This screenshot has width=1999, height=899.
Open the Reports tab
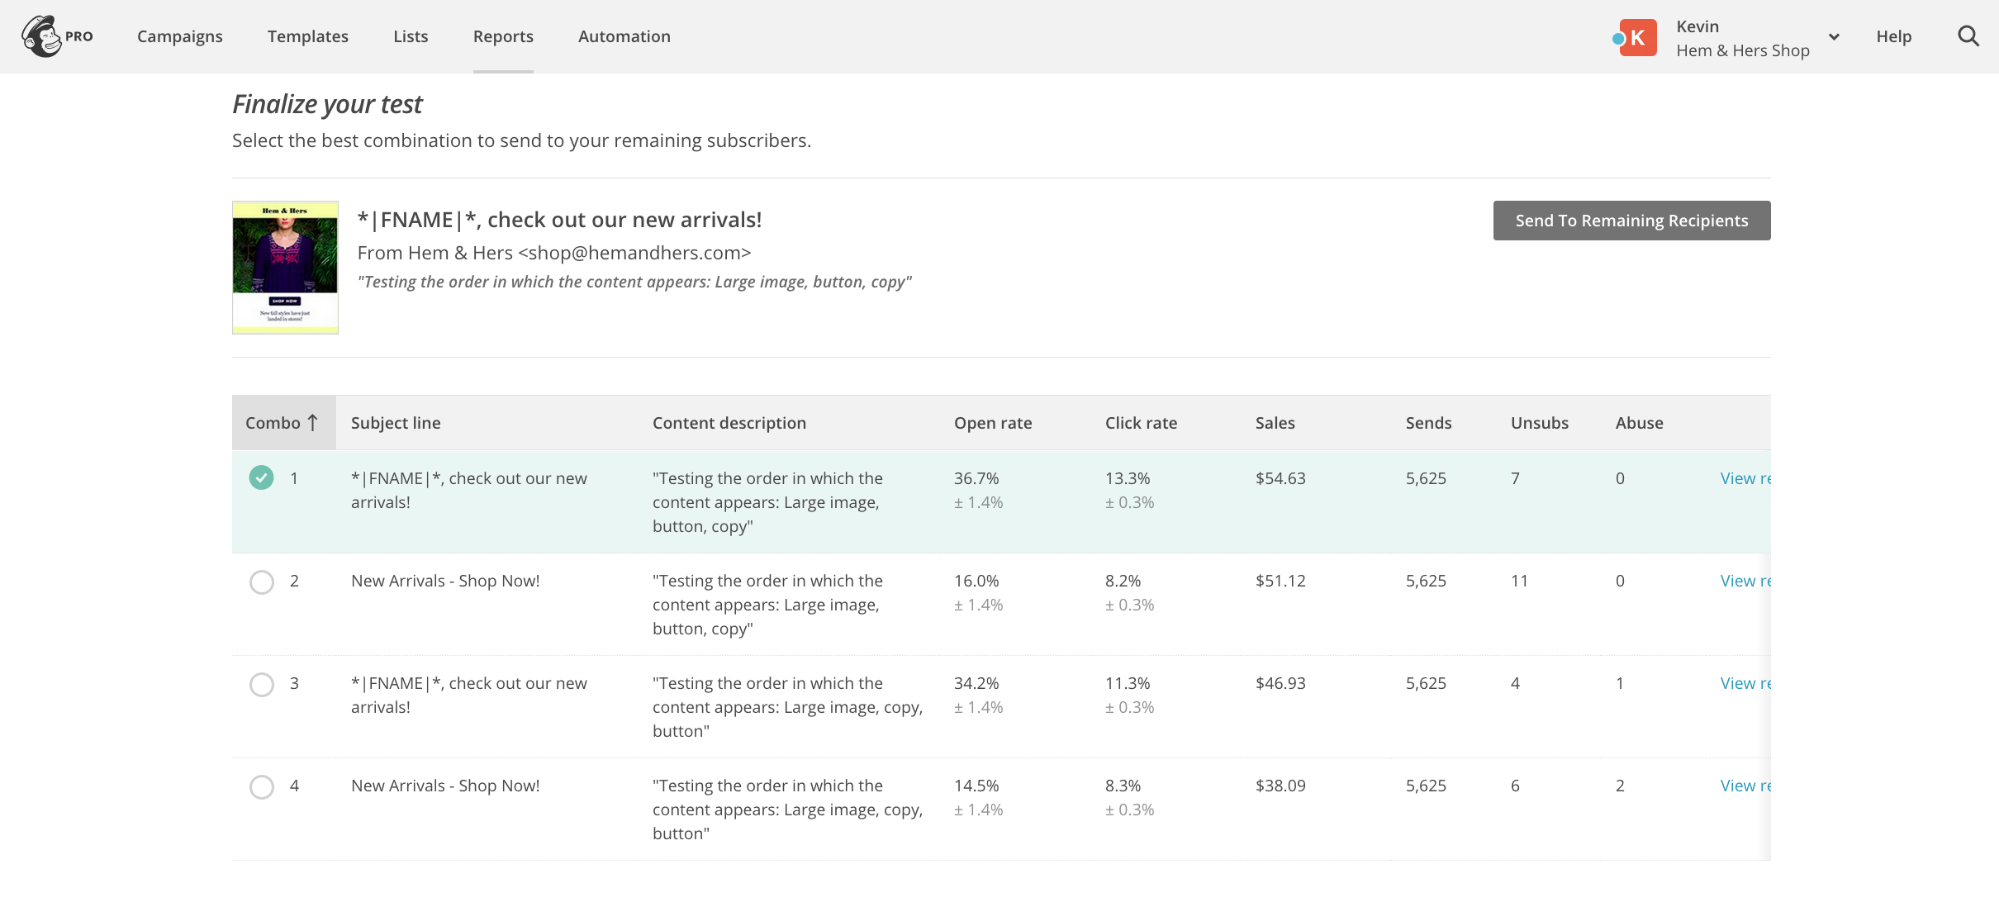click(503, 36)
